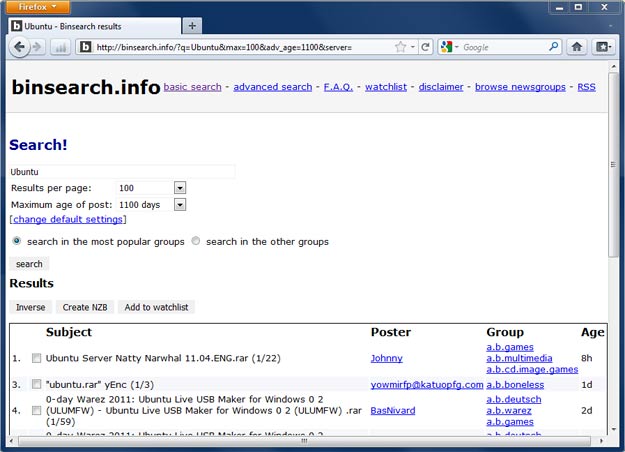Click the forward navigation arrow
Screen dimensions: 625x452
[x=38, y=47]
